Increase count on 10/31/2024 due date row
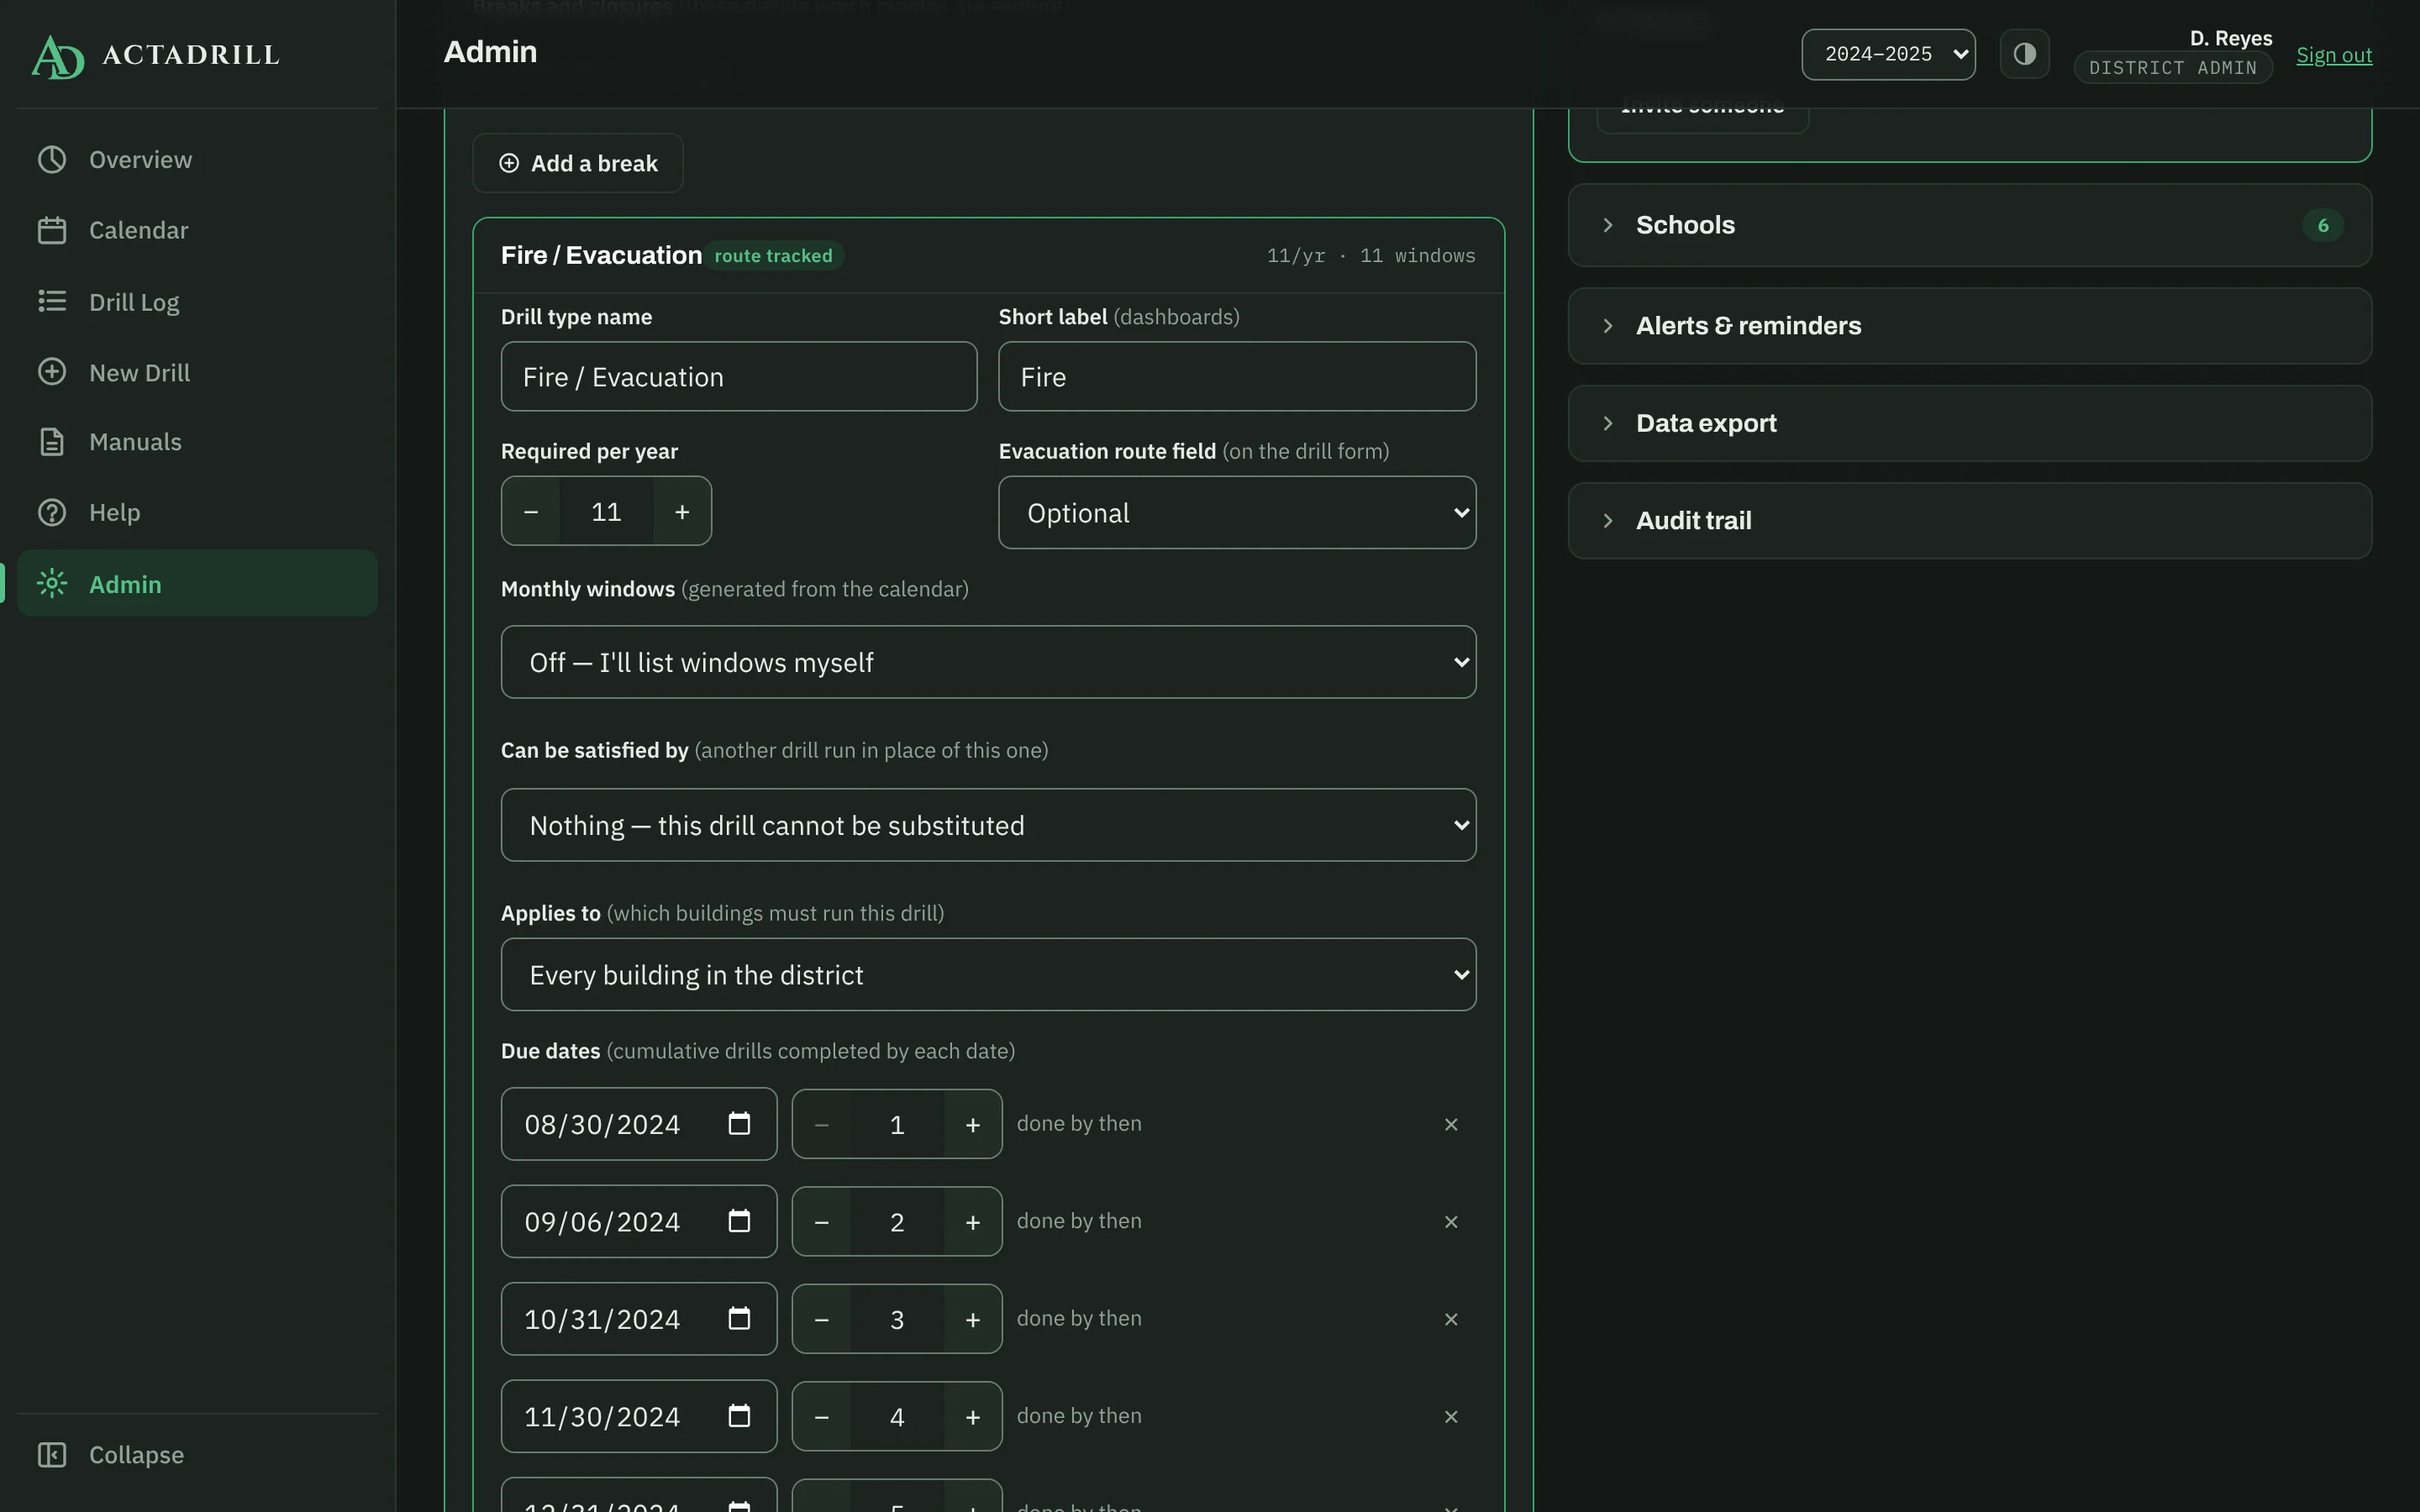The image size is (2420, 1512). pos(973,1319)
